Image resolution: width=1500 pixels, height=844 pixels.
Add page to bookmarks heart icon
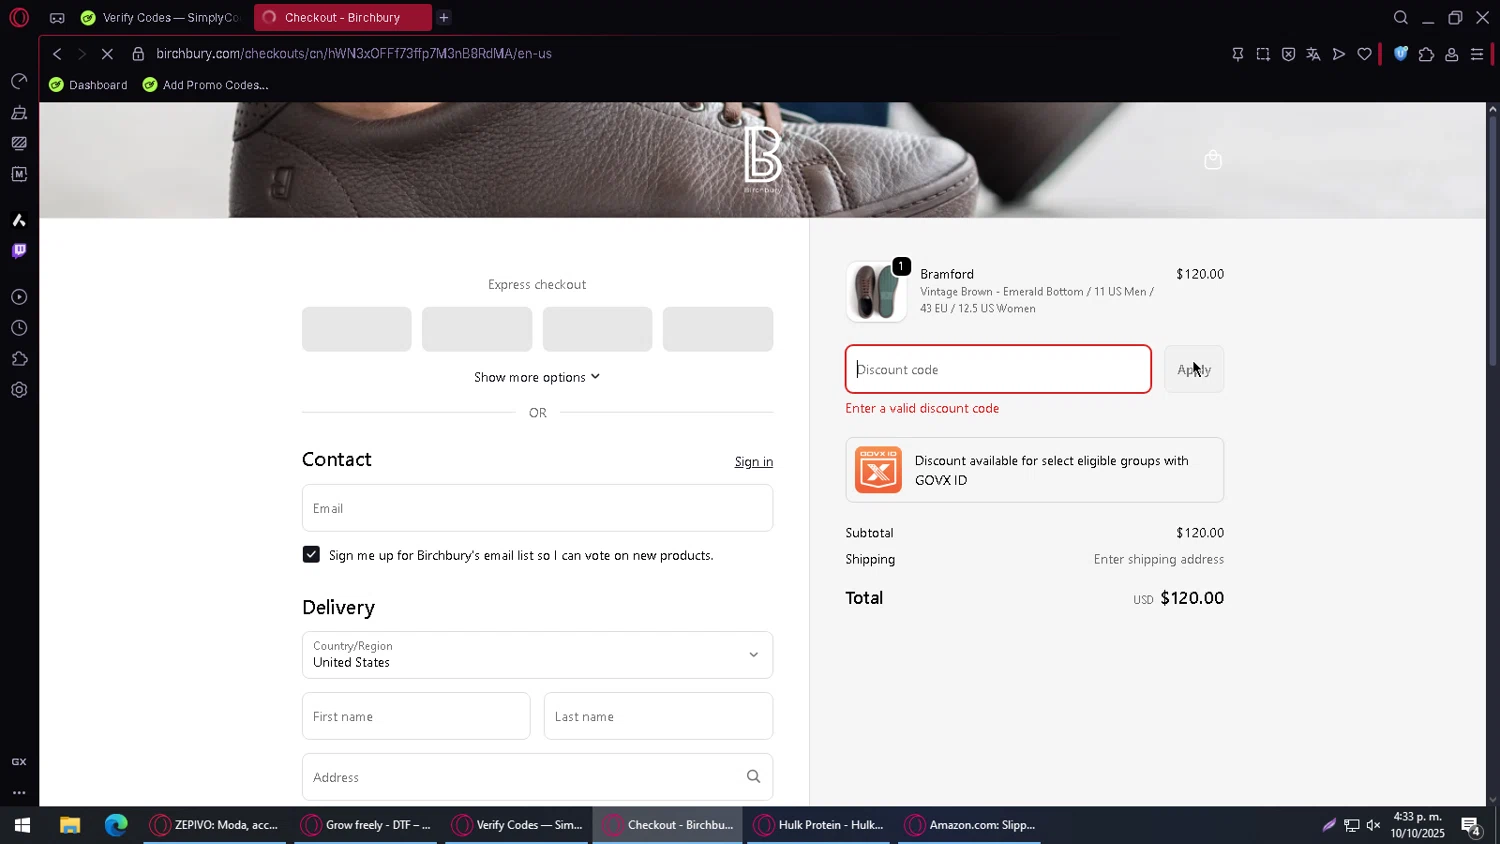click(x=1364, y=54)
